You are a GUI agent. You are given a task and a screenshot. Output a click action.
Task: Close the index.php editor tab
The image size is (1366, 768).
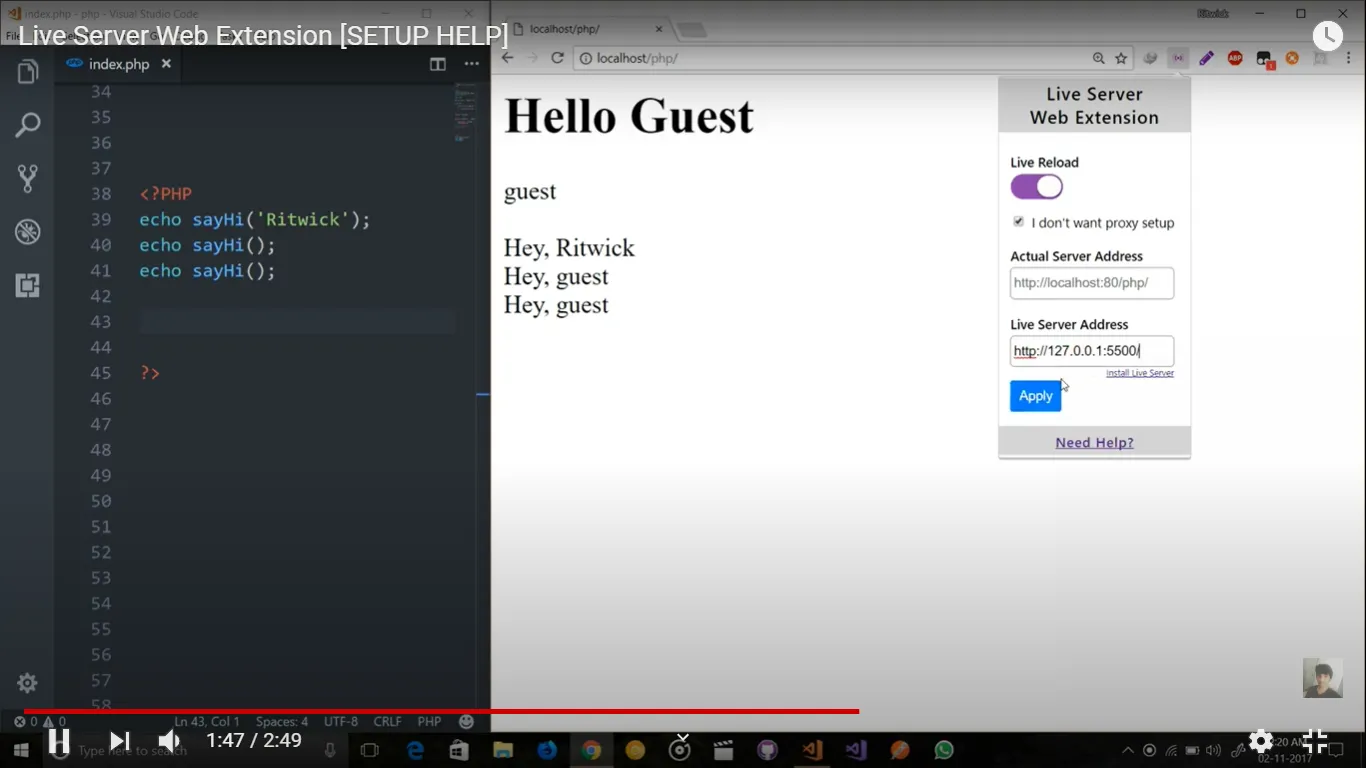tap(166, 64)
